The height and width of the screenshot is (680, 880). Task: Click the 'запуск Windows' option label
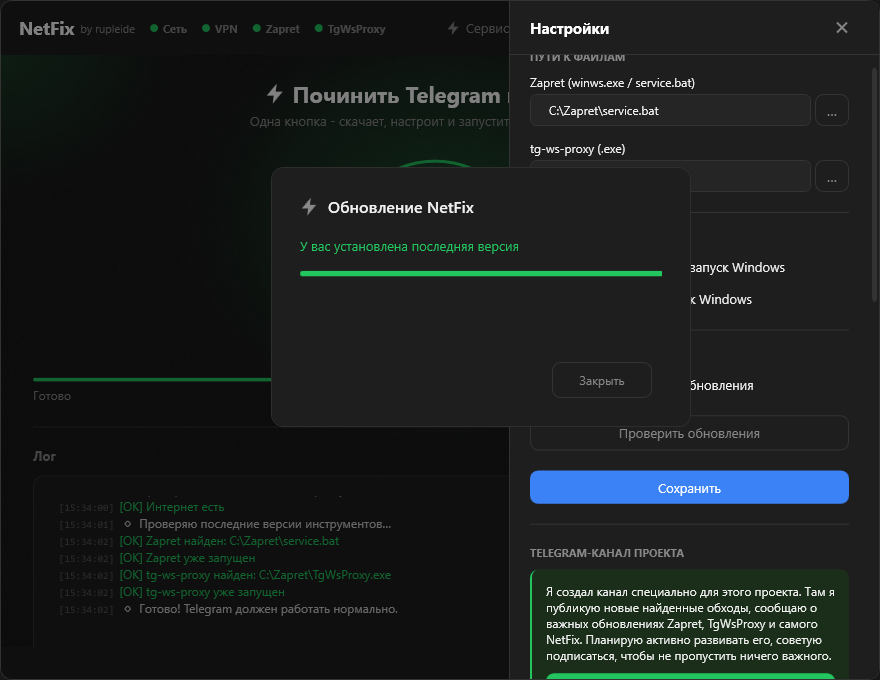pyautogui.click(x=737, y=268)
